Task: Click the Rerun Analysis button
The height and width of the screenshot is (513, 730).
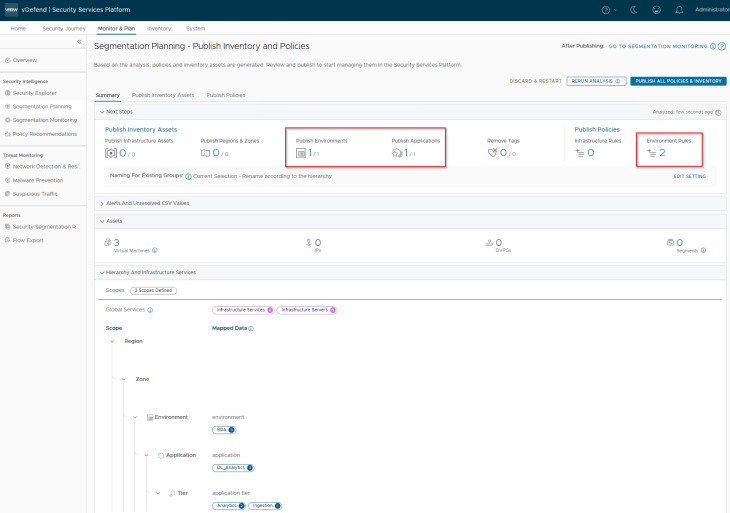Action: pyautogui.click(x=596, y=80)
